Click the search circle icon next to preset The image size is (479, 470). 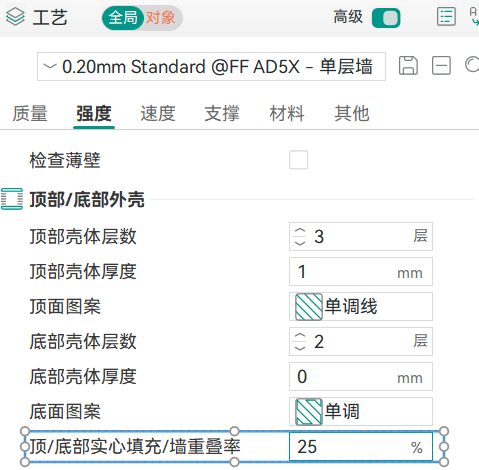click(x=472, y=65)
